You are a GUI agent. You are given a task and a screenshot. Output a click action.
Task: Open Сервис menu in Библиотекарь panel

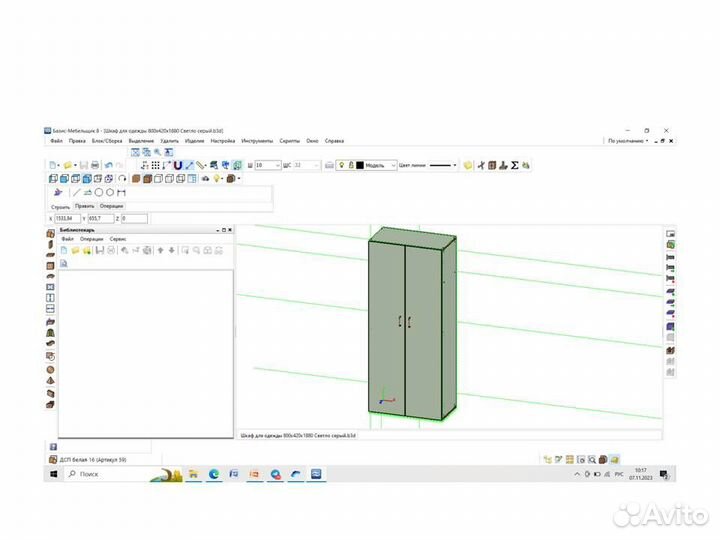tap(118, 239)
